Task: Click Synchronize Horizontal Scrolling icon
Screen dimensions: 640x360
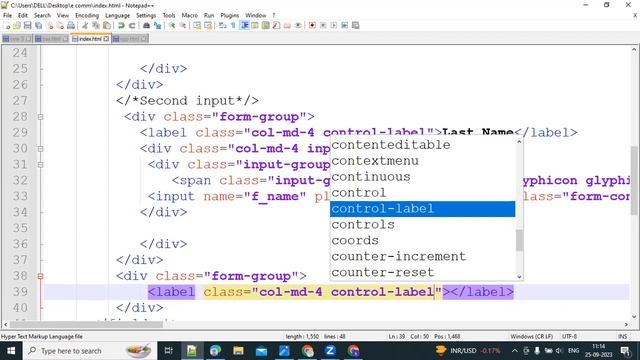Action: click(208, 25)
